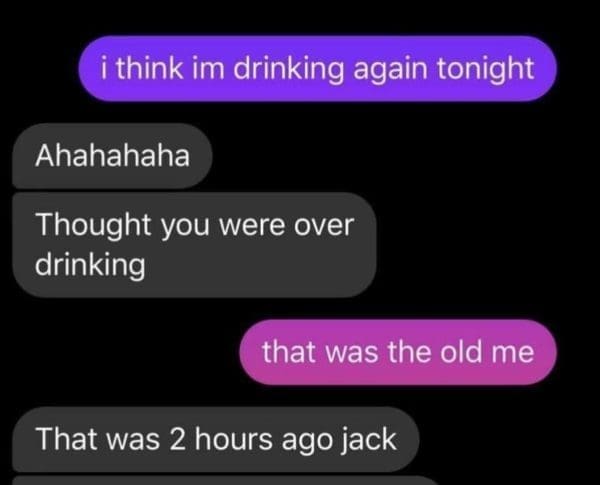Click the word 'ago' in the last message
The image size is (600, 485).
[307, 442]
